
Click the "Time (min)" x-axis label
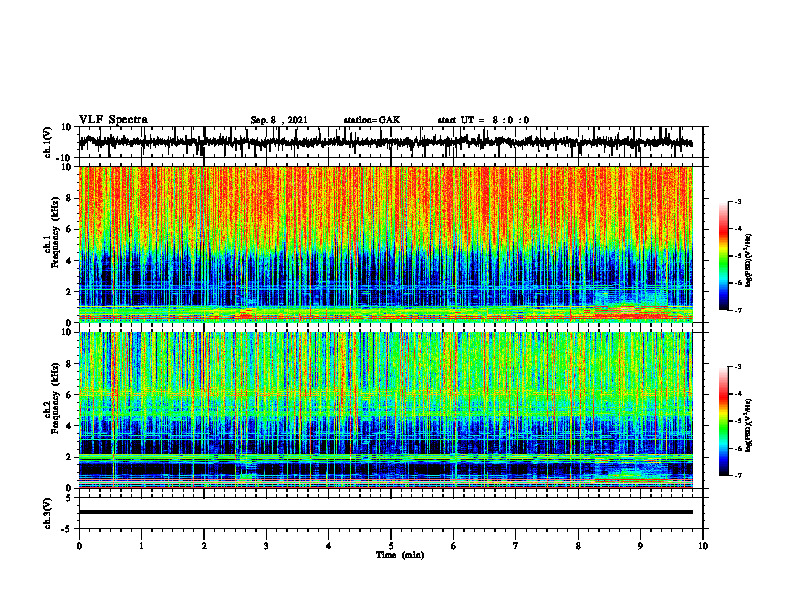point(400,555)
